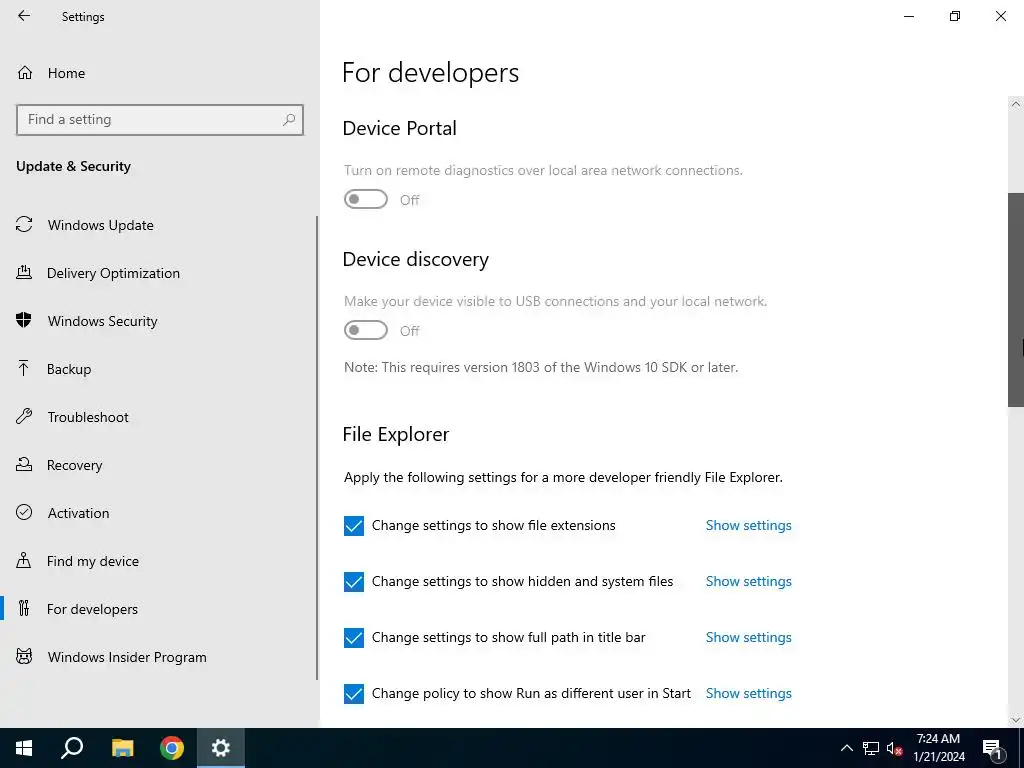The image size is (1024, 768).
Task: Click the Backup arrow icon
Action: pos(24,368)
